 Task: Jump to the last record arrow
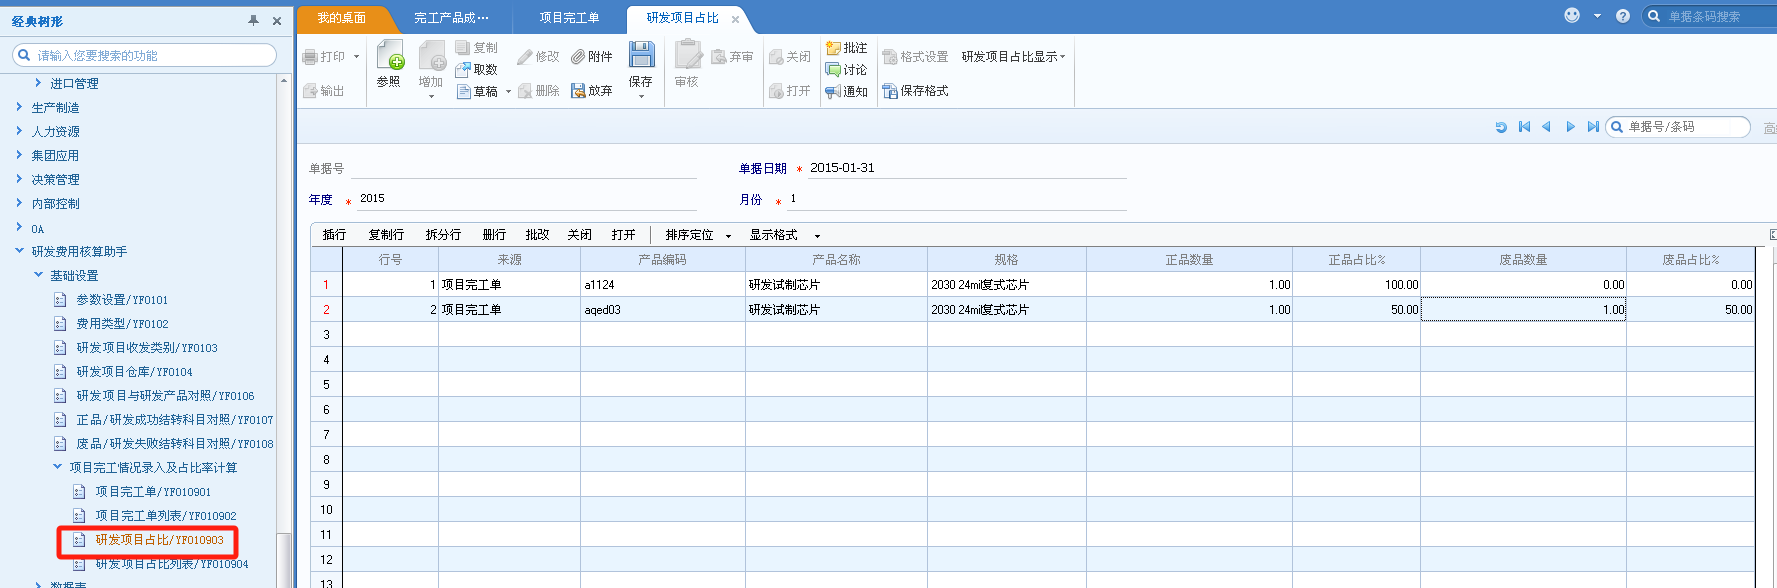pyautogui.click(x=1593, y=127)
